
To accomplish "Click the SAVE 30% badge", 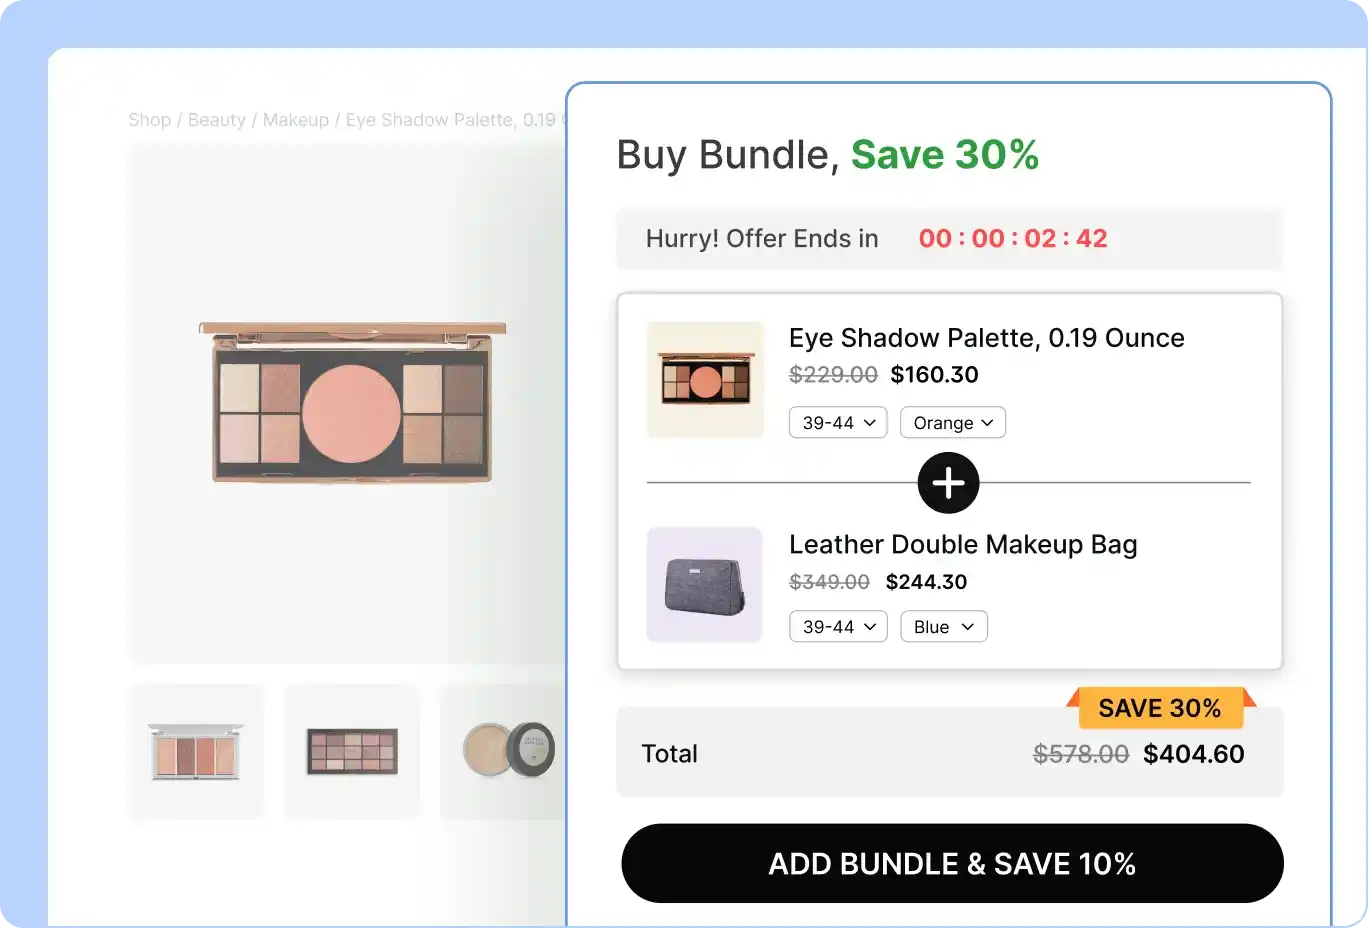I will click(x=1161, y=708).
